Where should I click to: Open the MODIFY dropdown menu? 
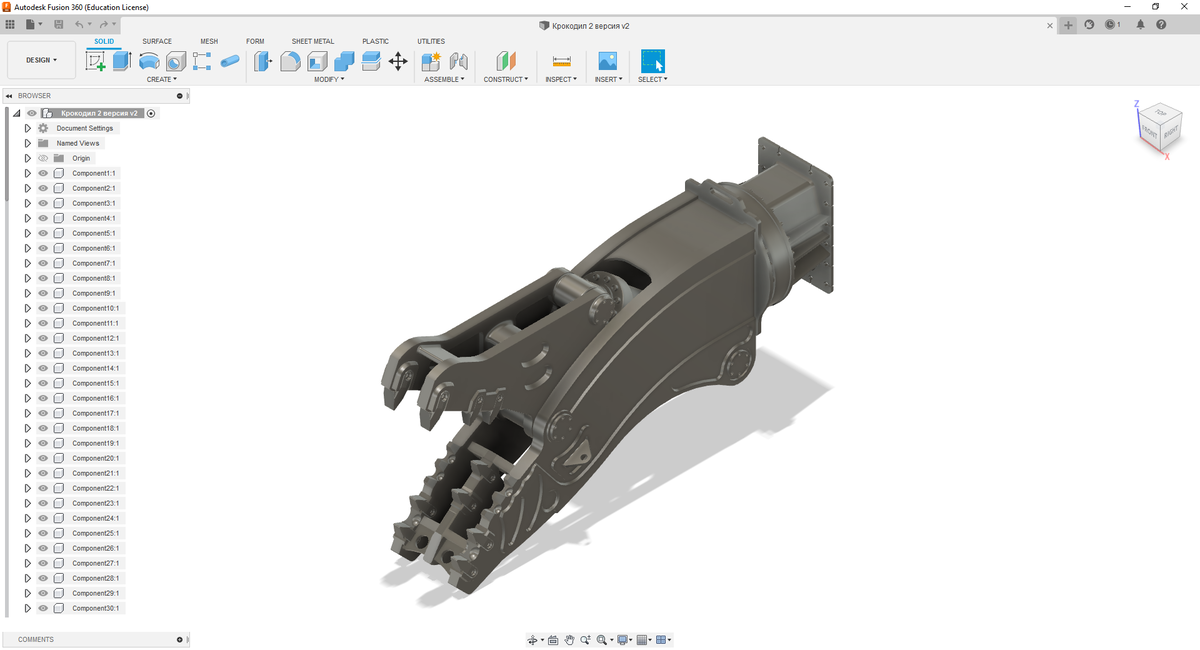pos(329,79)
